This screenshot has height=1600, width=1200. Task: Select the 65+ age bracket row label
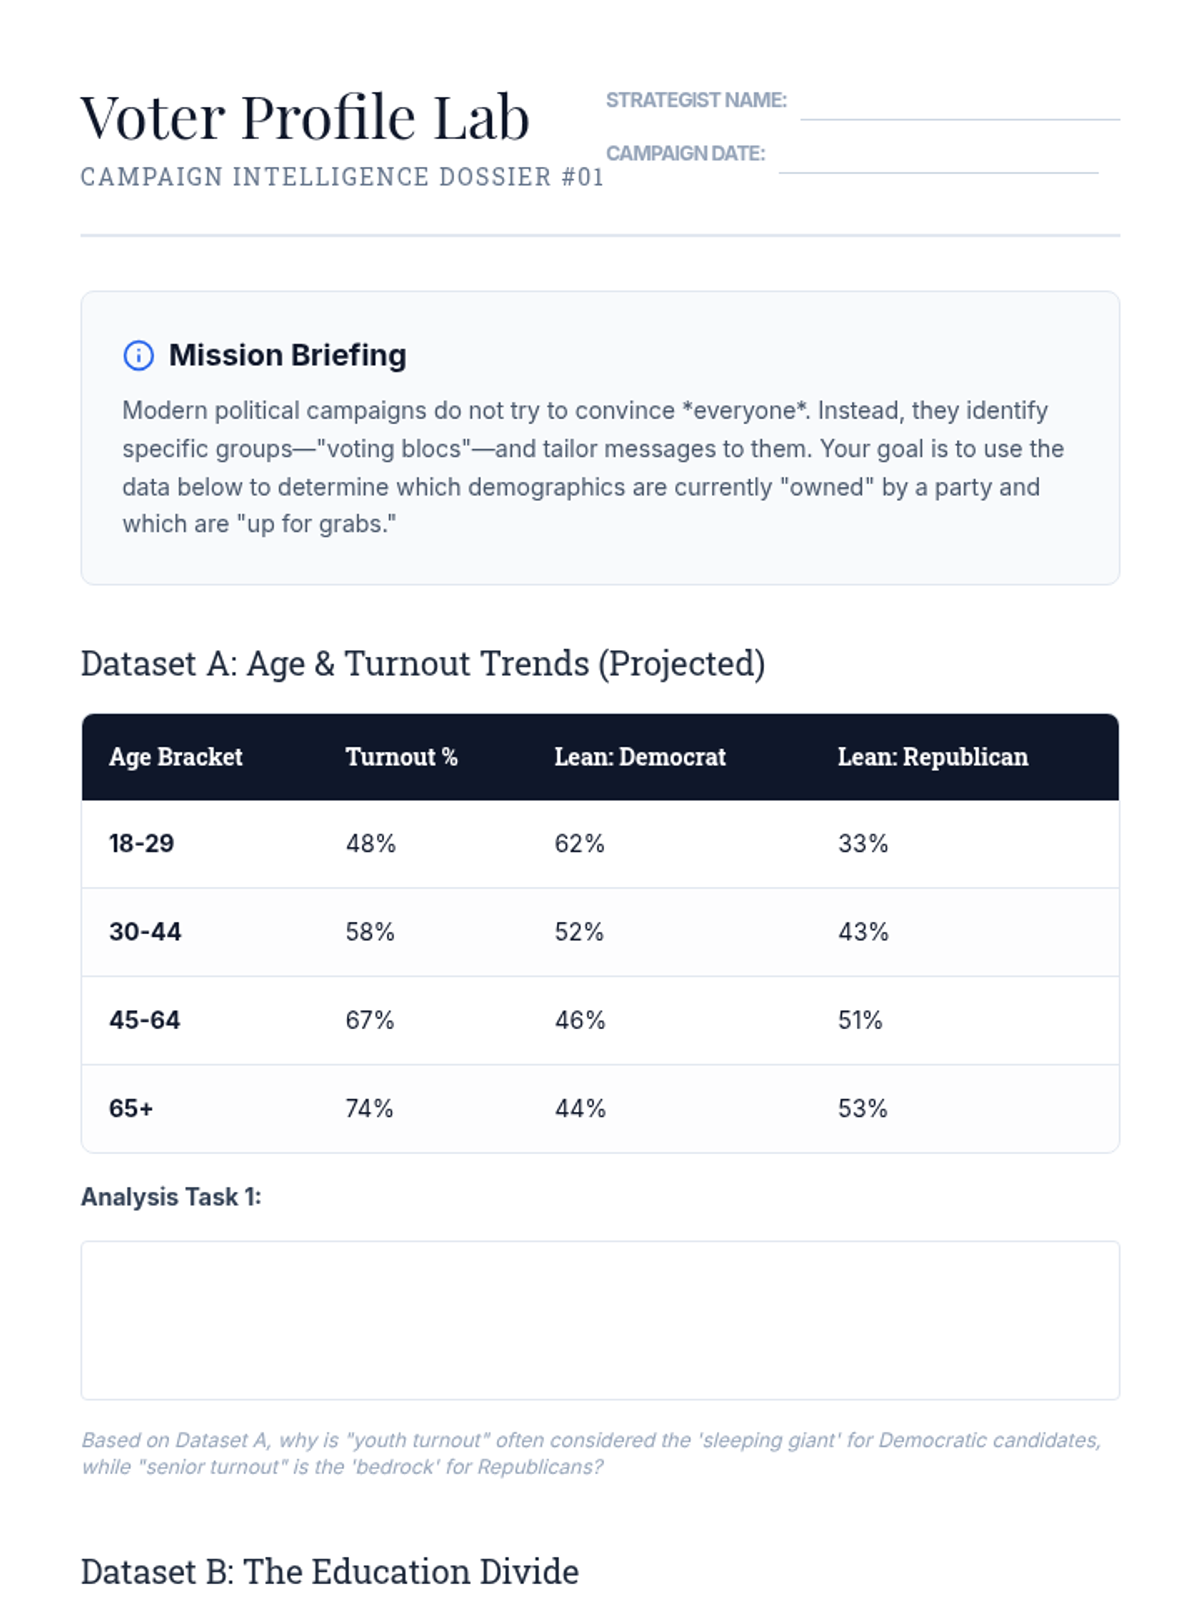131,1109
